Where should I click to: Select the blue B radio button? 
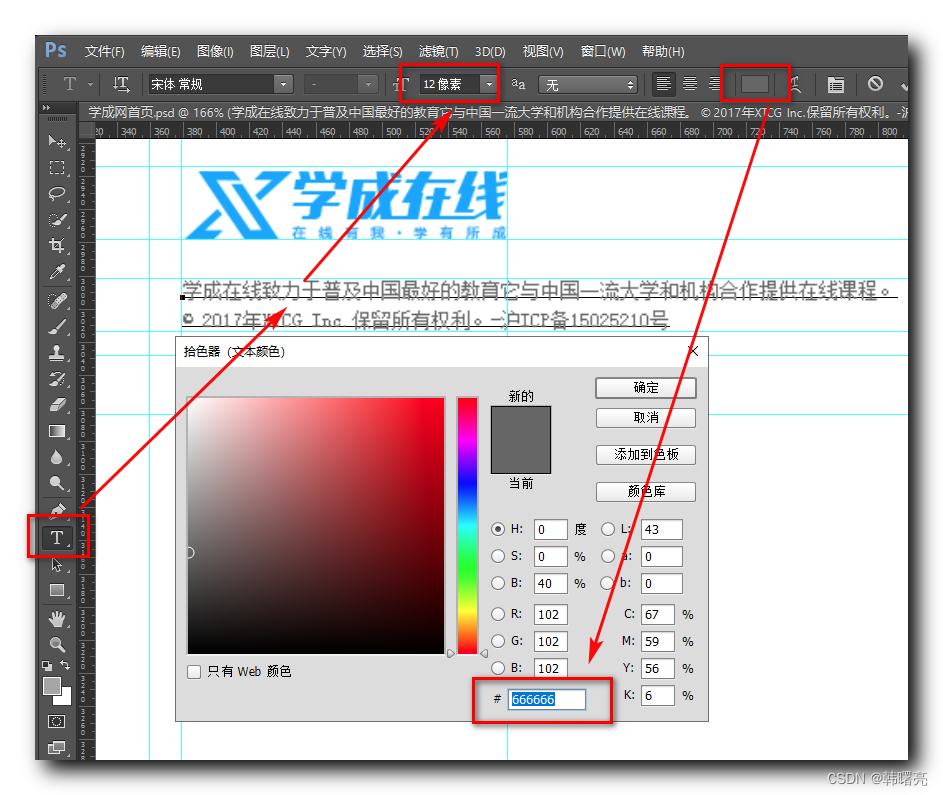(x=497, y=668)
